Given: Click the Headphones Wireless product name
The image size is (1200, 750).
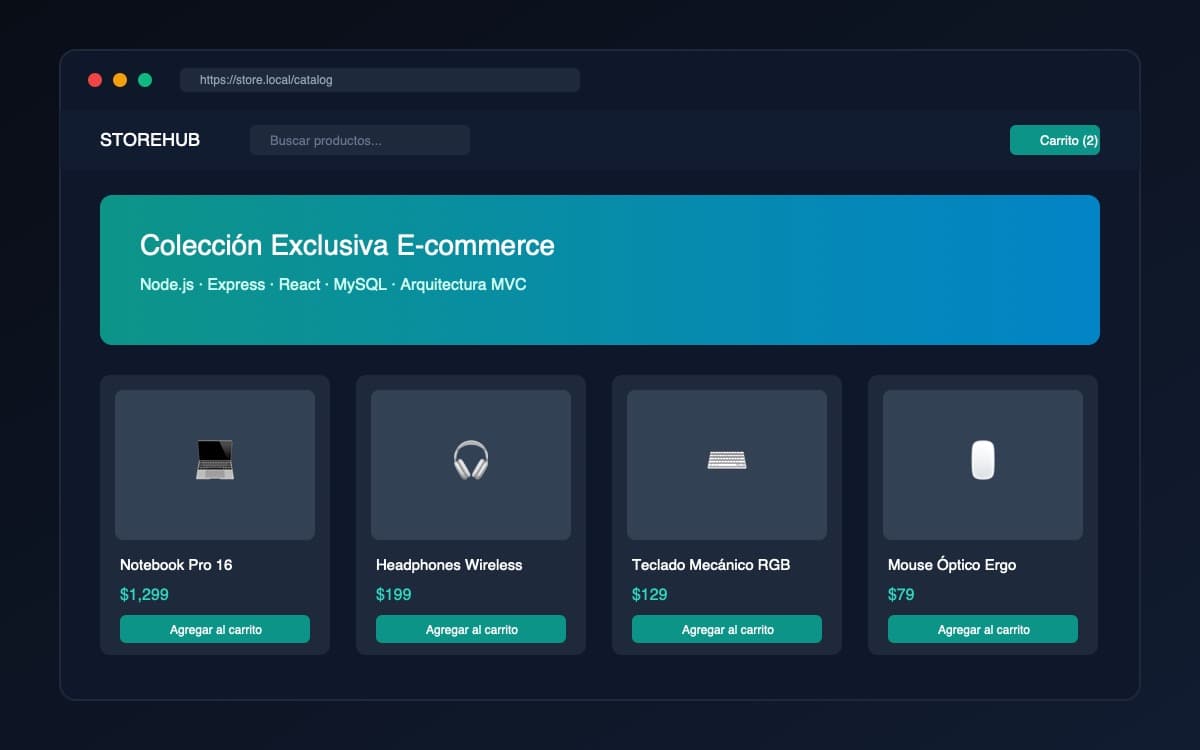Looking at the screenshot, I should click(x=449, y=565).
